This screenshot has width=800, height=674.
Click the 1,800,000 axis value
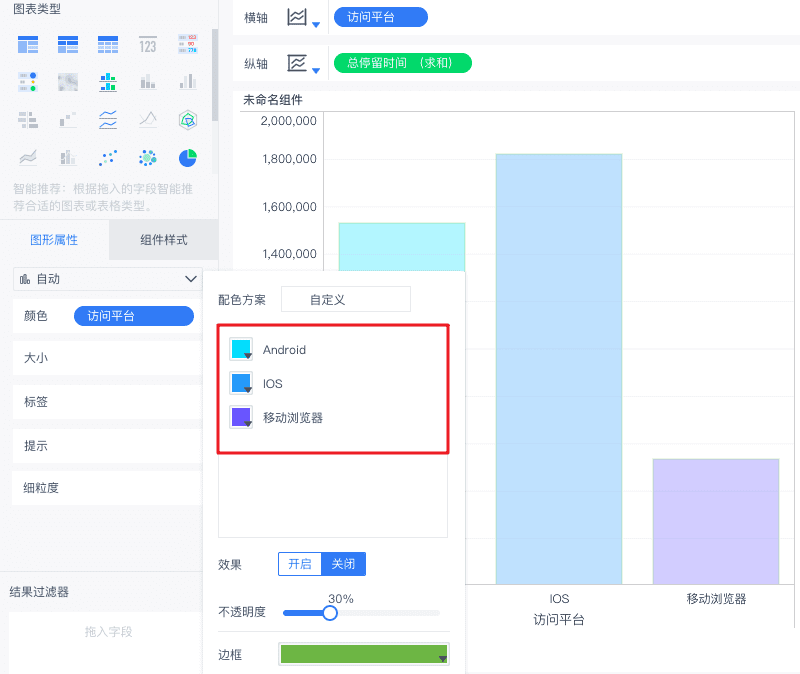tap(289, 159)
